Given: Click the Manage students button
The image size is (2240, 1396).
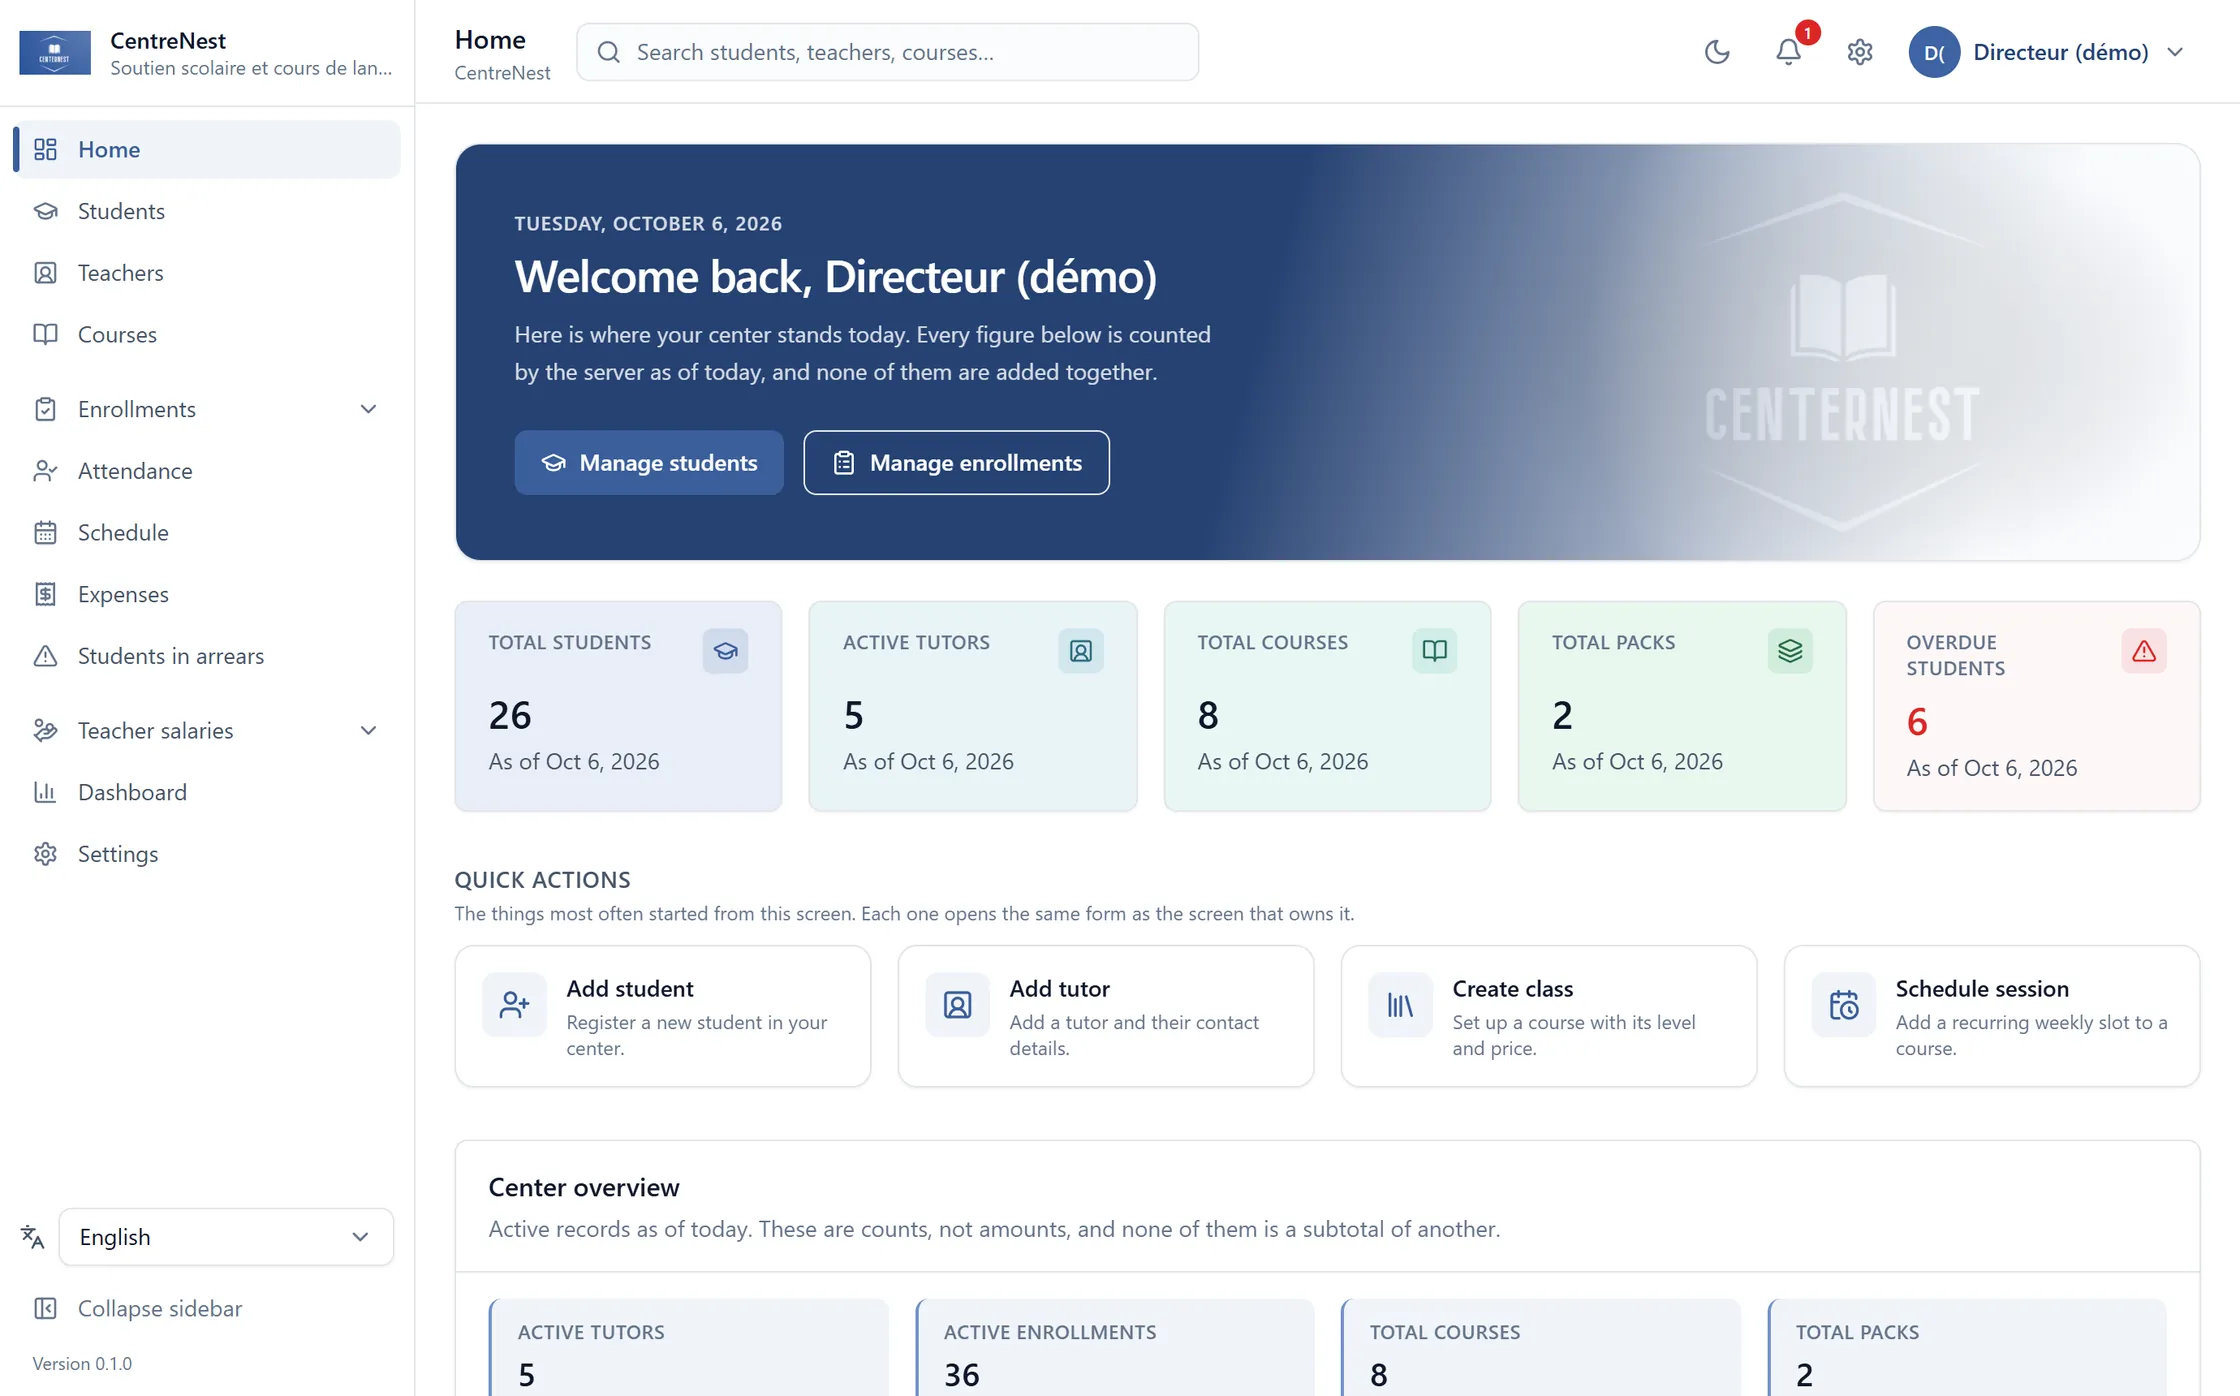Looking at the screenshot, I should point(649,462).
